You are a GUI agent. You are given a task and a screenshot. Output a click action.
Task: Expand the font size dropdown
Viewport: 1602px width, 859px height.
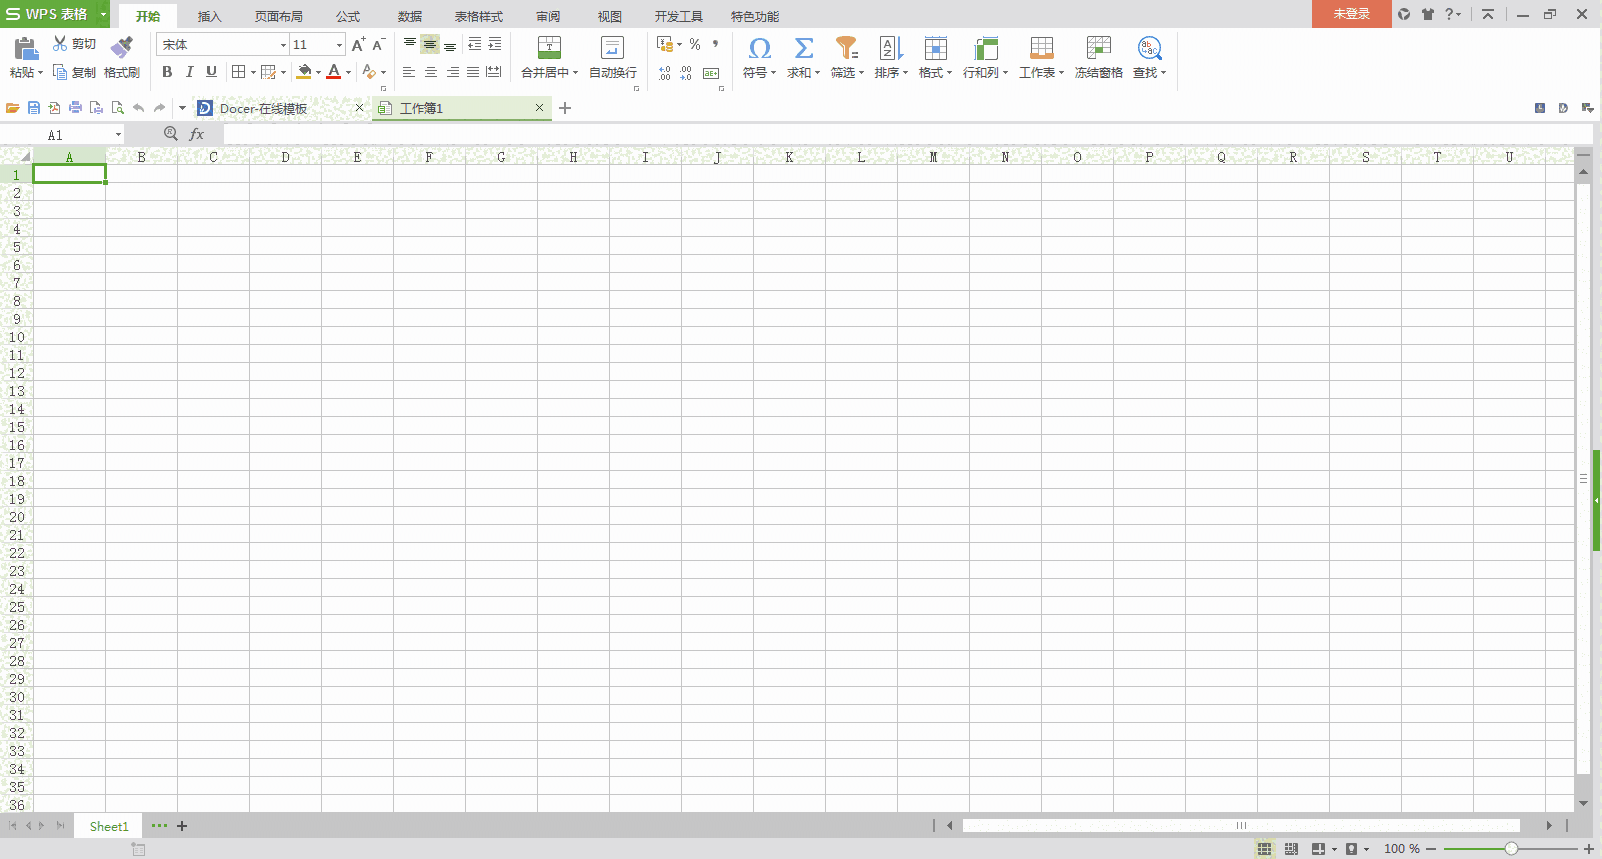(339, 45)
